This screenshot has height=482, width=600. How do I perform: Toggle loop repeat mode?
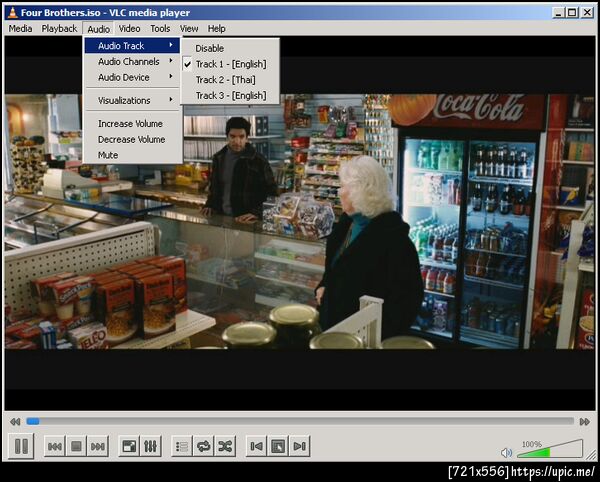[204, 446]
